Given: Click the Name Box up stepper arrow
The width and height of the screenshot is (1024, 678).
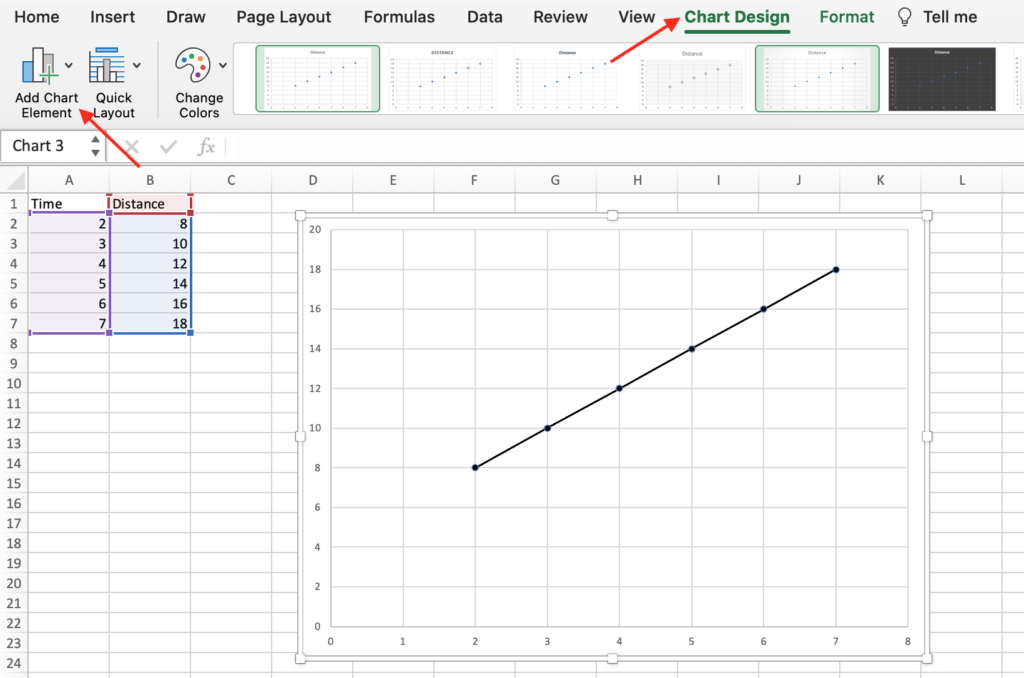Looking at the screenshot, I should (x=95, y=140).
